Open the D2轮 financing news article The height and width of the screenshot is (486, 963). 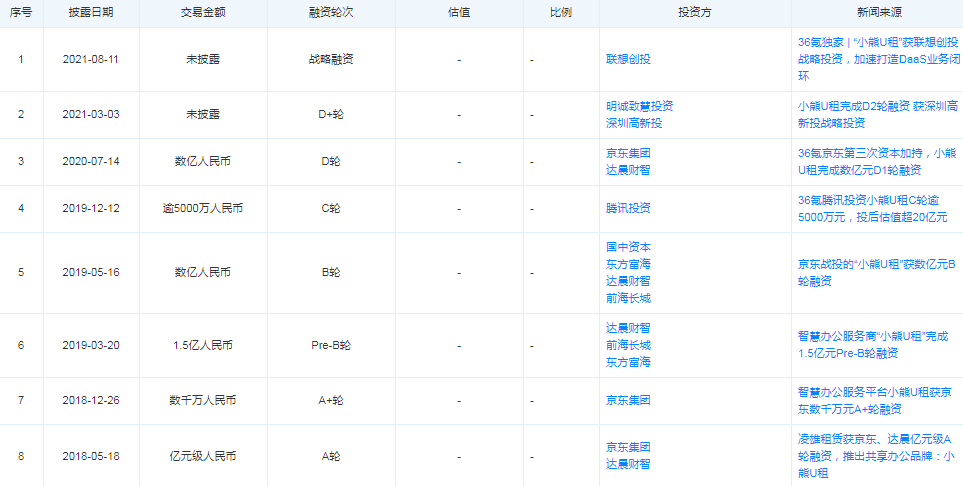pyautogui.click(x=877, y=114)
